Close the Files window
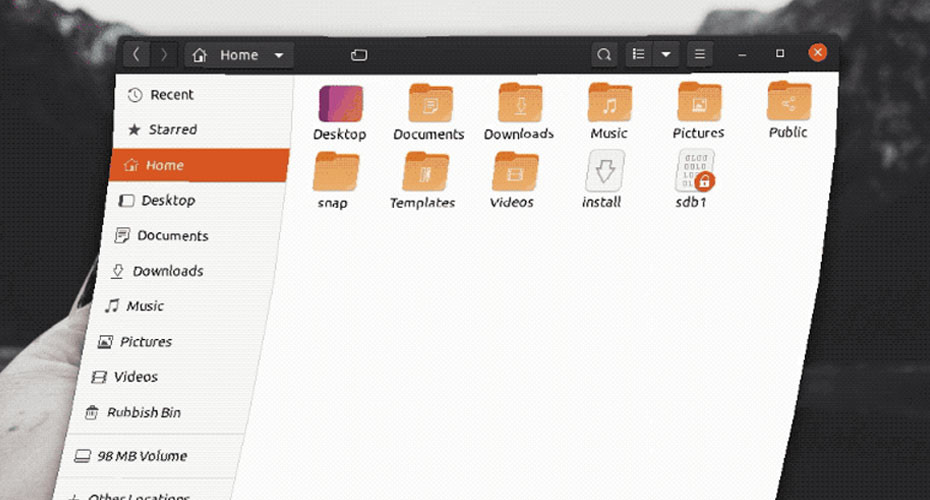Image resolution: width=930 pixels, height=500 pixels. click(x=818, y=53)
